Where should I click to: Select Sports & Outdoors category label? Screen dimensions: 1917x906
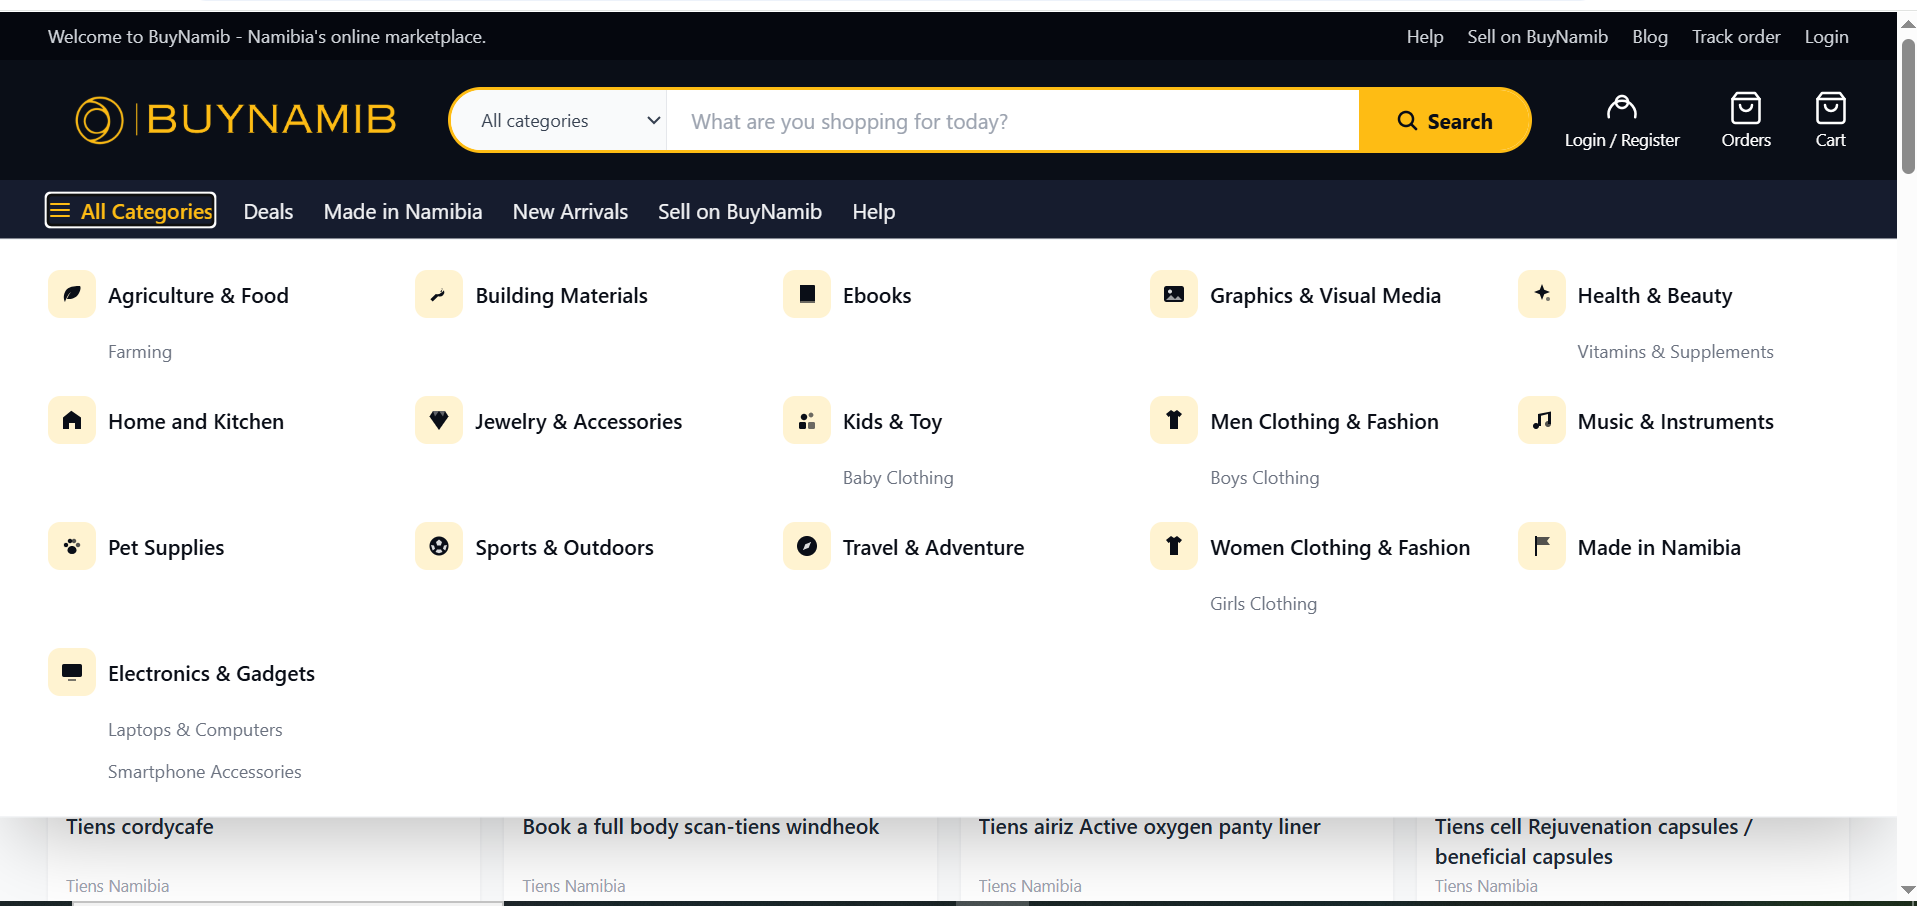point(564,548)
